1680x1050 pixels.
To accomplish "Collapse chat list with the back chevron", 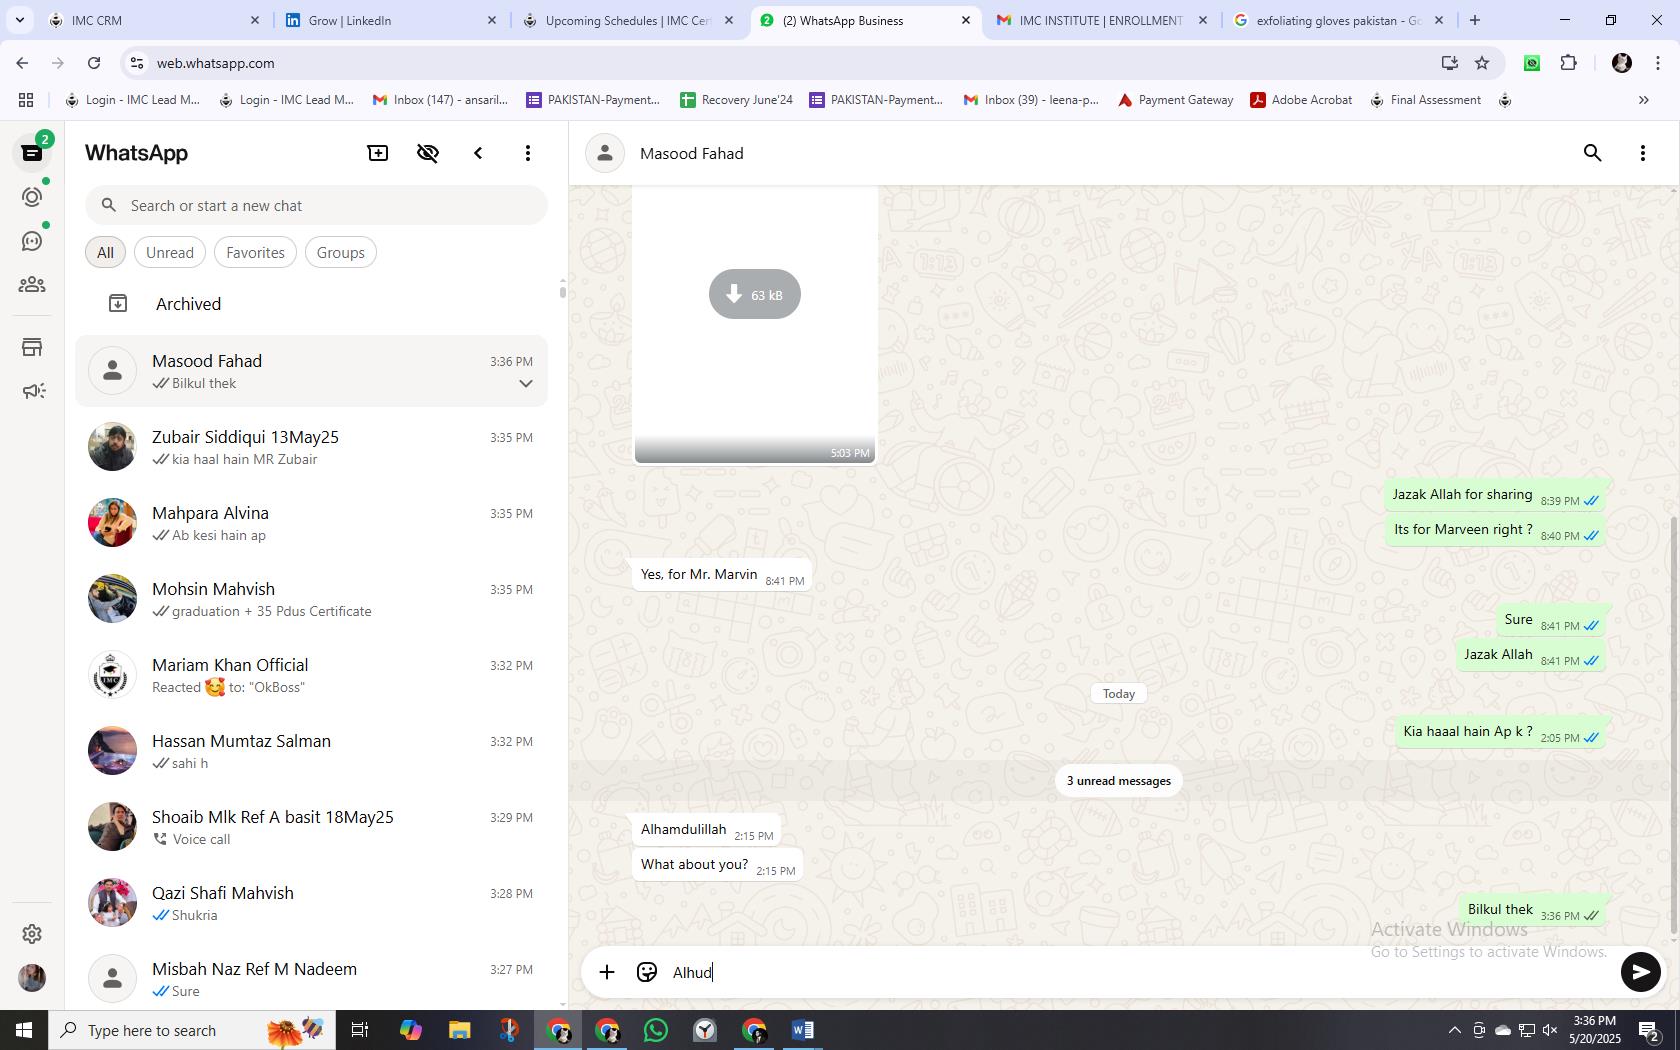I will pyautogui.click(x=478, y=153).
